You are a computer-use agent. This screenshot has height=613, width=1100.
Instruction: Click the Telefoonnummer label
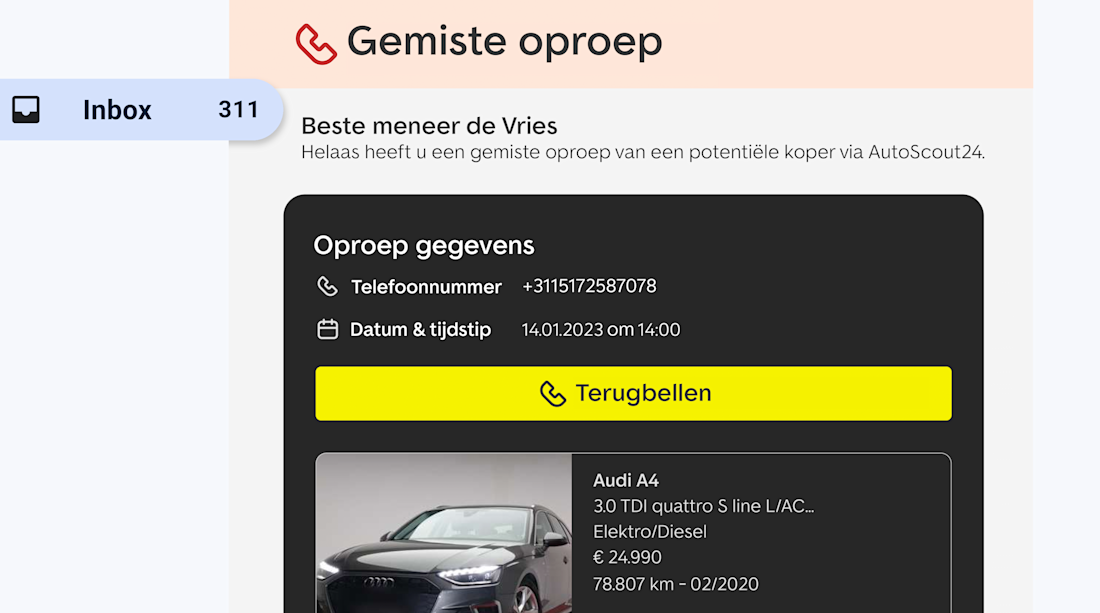tap(426, 287)
